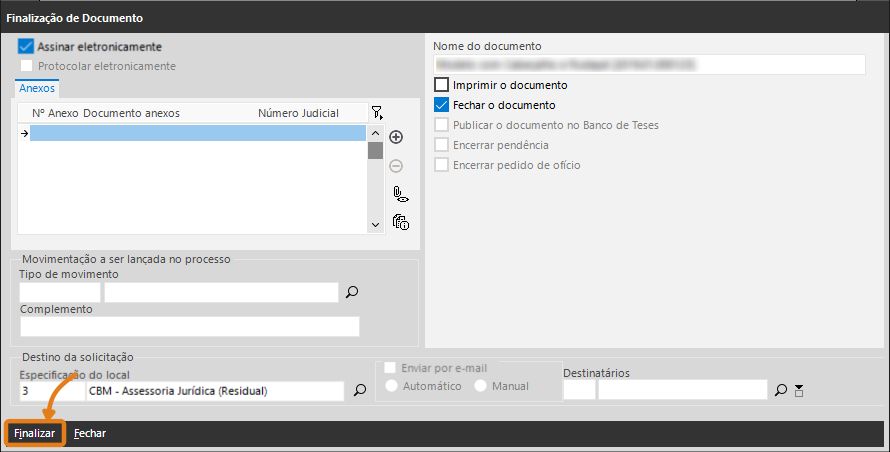The width and height of the screenshot is (890, 452).
Task: Click the remove attachment minus icon
Action: tap(396, 166)
